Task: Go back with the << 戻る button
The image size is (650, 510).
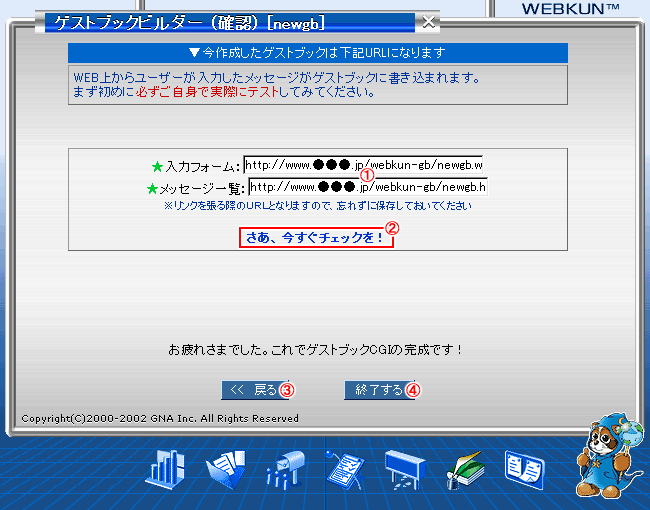Action: click(x=252, y=390)
